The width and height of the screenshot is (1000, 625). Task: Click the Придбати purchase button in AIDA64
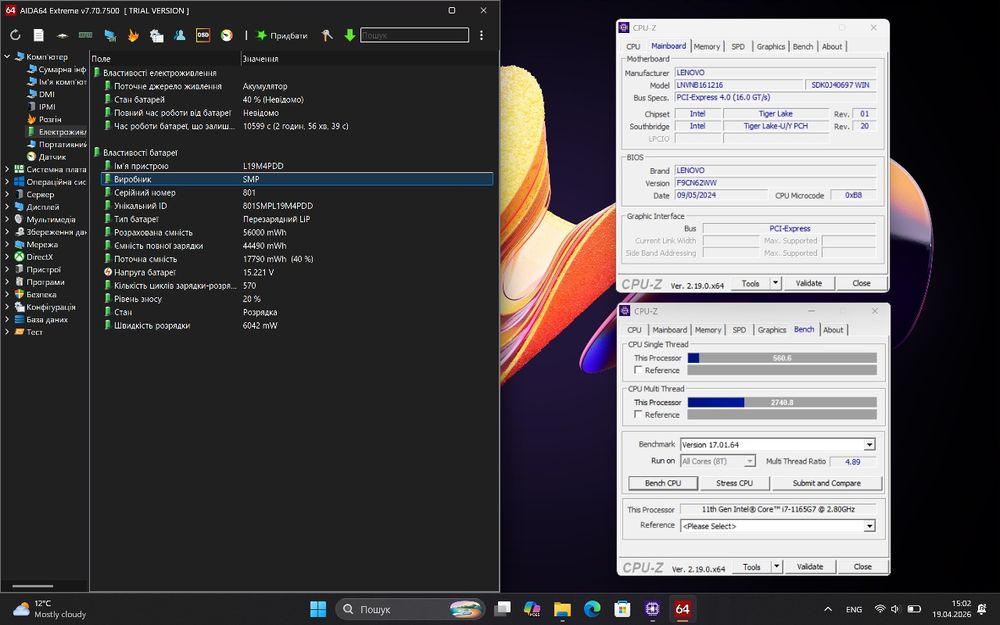coord(282,36)
